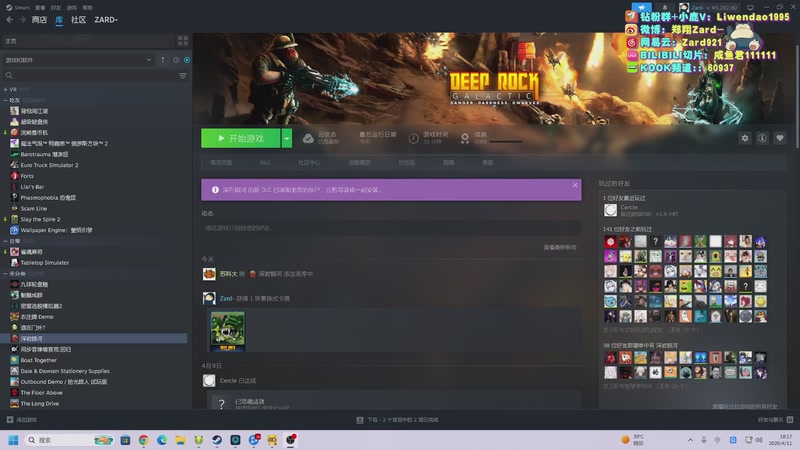Toggle the favorite heart icon
The height and width of the screenshot is (450, 800).
780,138
